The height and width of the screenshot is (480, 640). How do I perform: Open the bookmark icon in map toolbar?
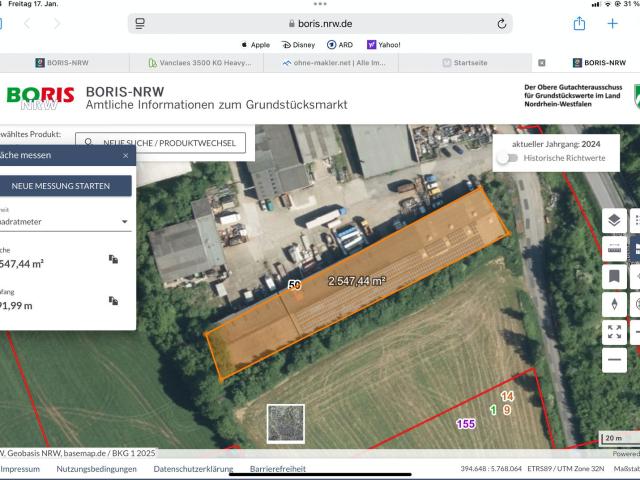pos(615,276)
